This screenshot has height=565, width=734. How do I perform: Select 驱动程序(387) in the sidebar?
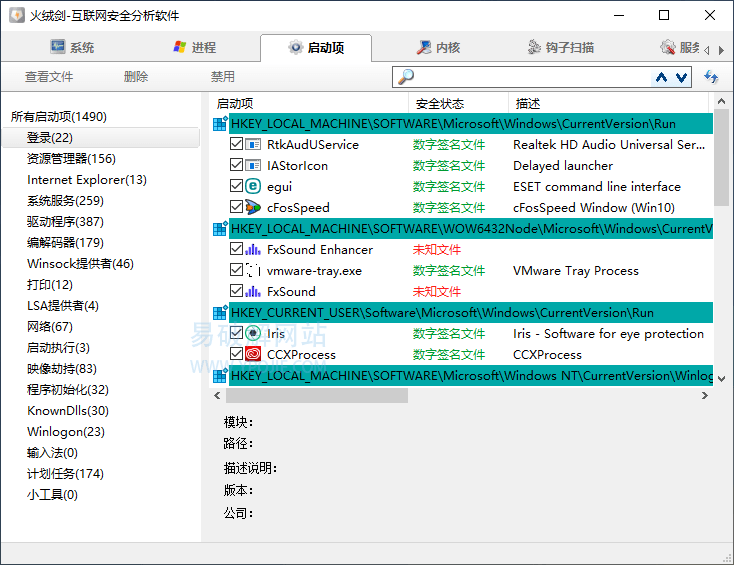pos(65,221)
